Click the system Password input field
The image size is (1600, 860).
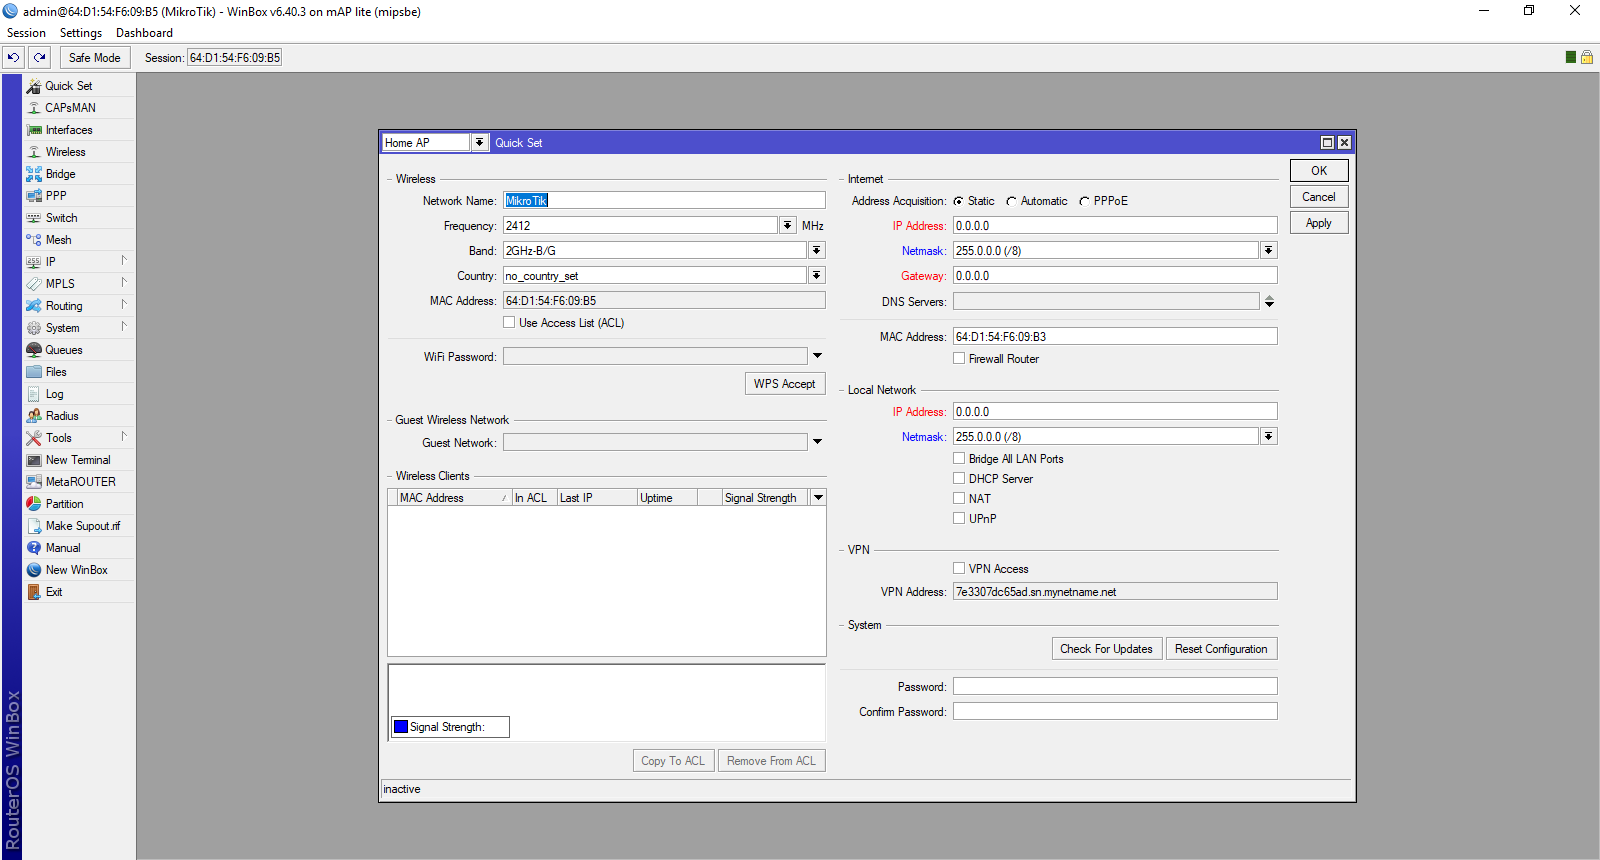click(x=1115, y=687)
